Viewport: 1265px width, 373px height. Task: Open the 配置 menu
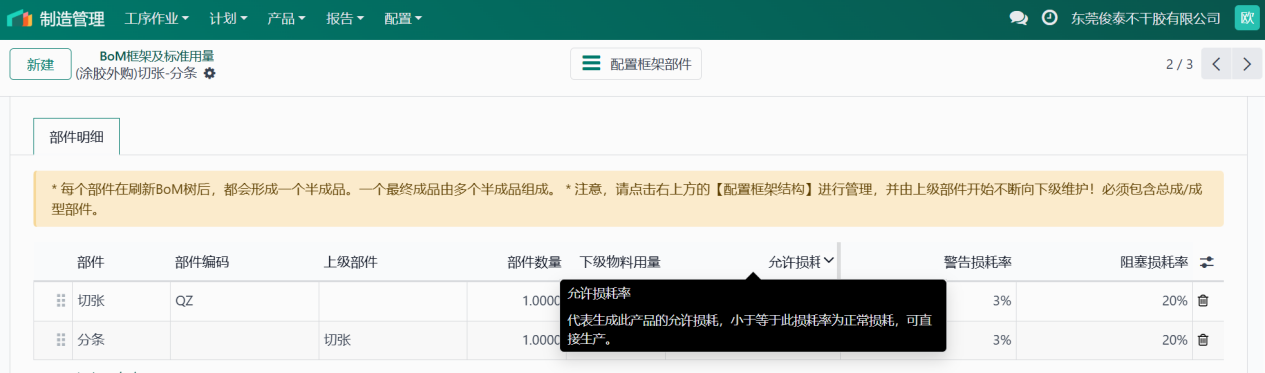pyautogui.click(x=403, y=18)
